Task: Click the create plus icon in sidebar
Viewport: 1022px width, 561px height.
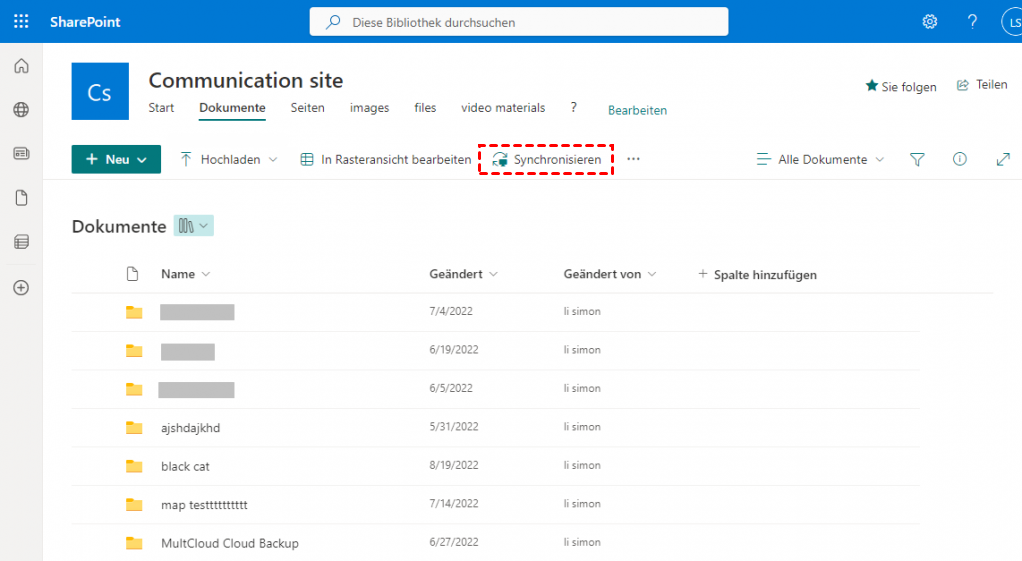Action: coord(21,288)
